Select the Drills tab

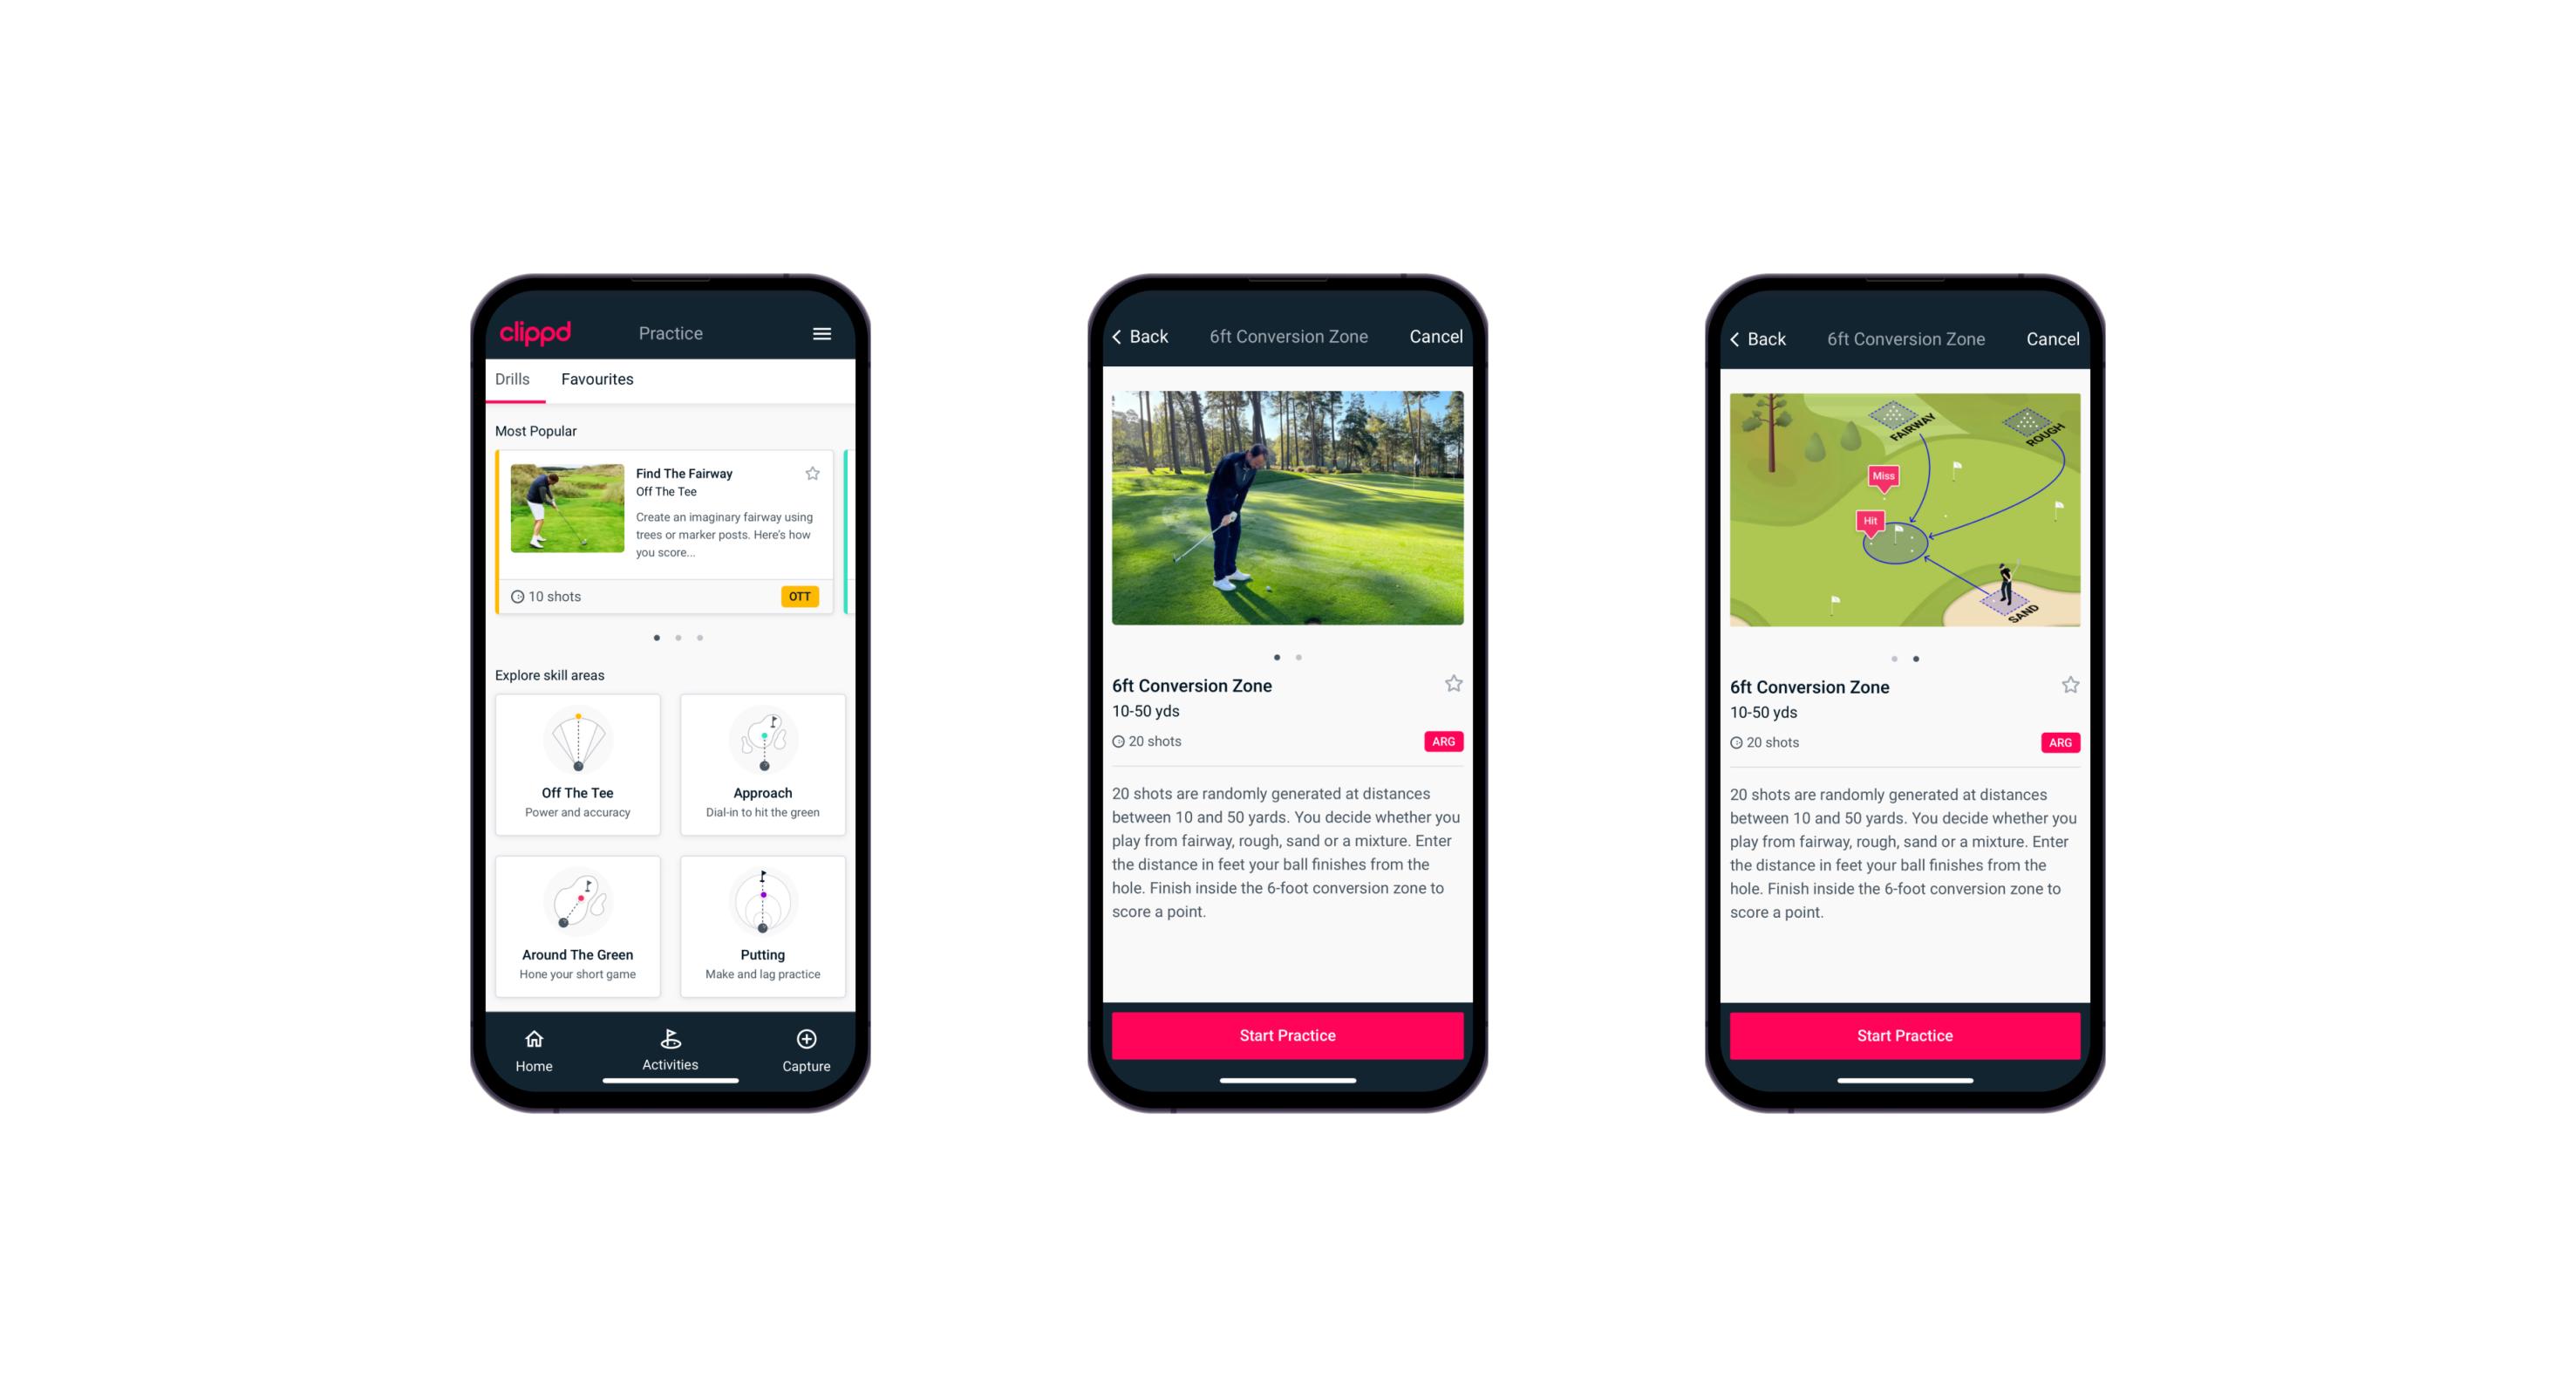click(512, 379)
